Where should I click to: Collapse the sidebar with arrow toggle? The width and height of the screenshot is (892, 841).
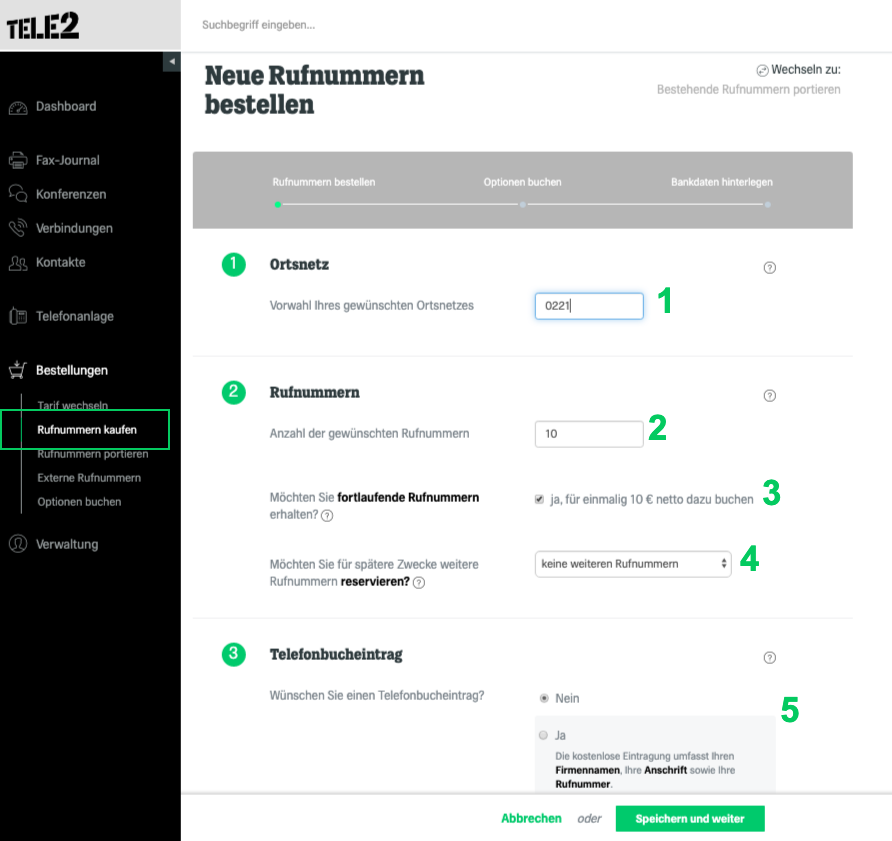pyautogui.click(x=172, y=61)
